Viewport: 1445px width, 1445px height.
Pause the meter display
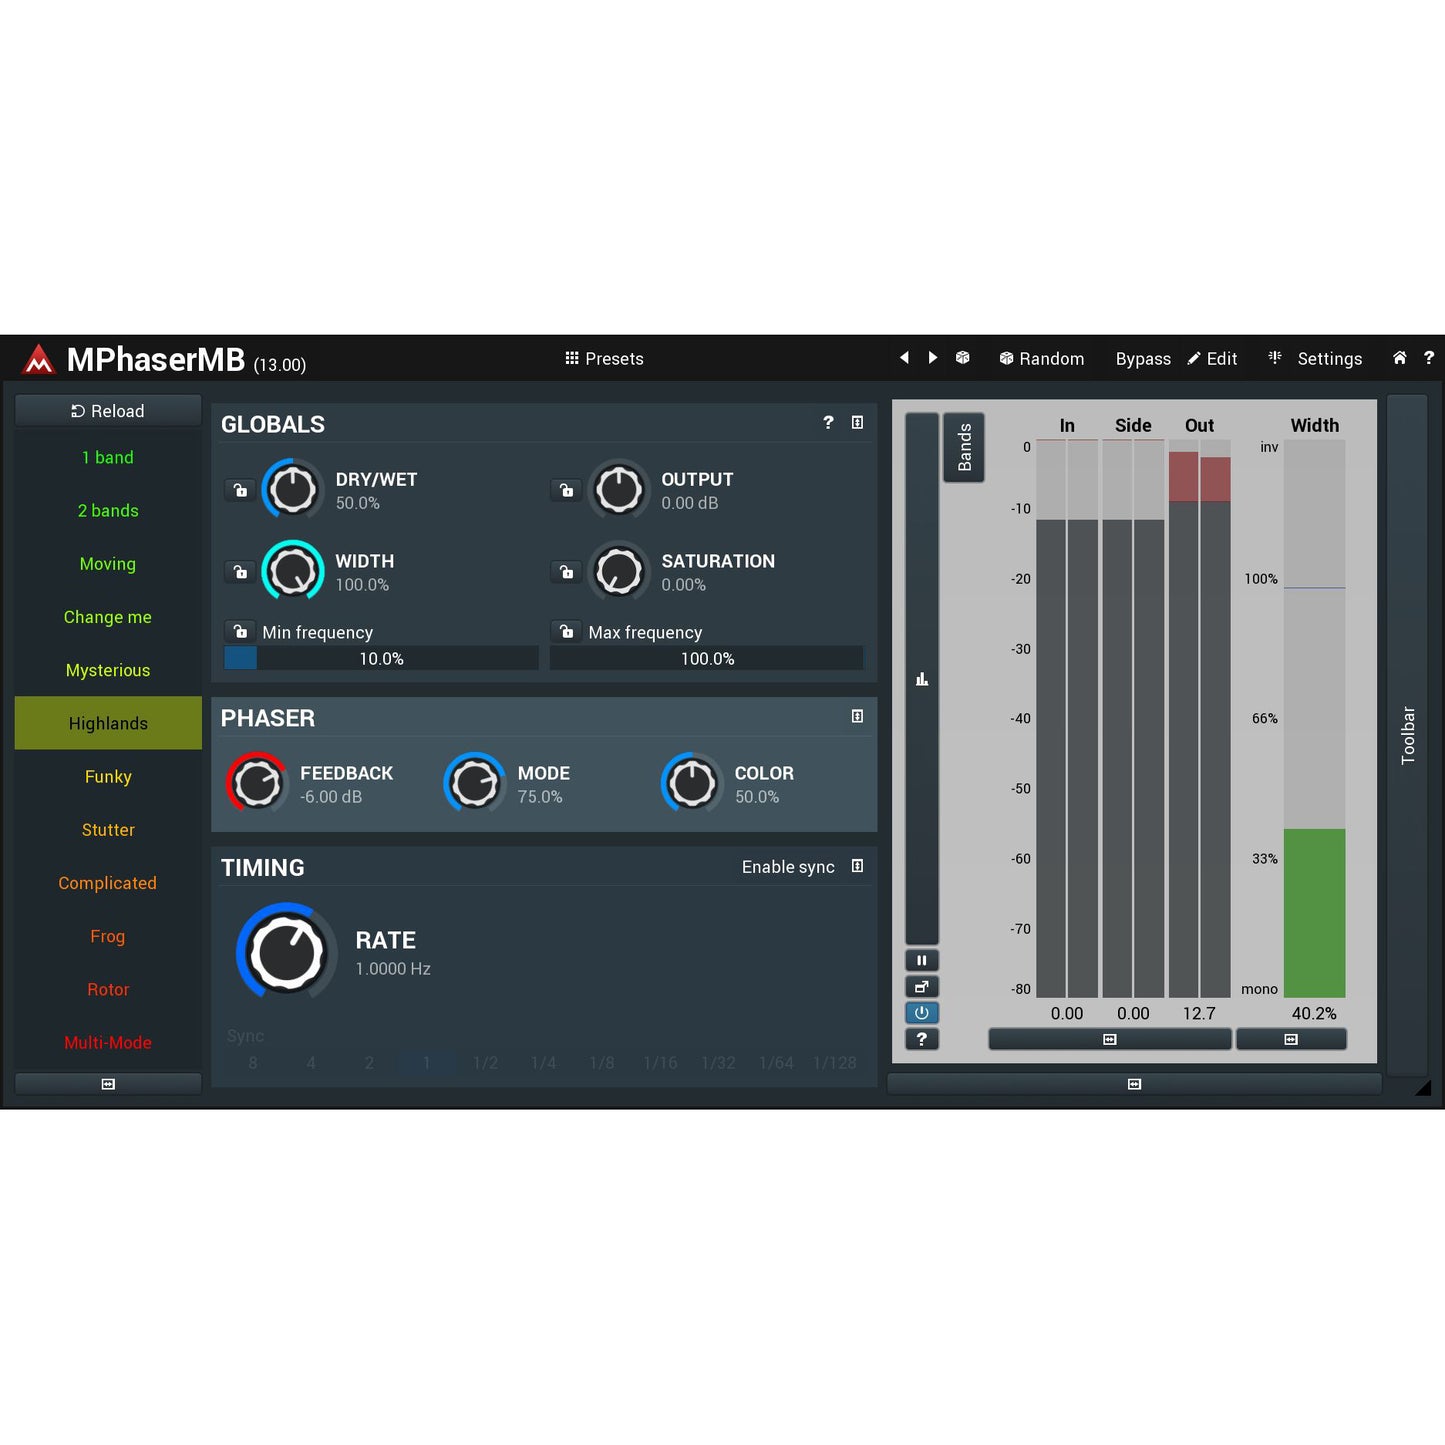(921, 961)
